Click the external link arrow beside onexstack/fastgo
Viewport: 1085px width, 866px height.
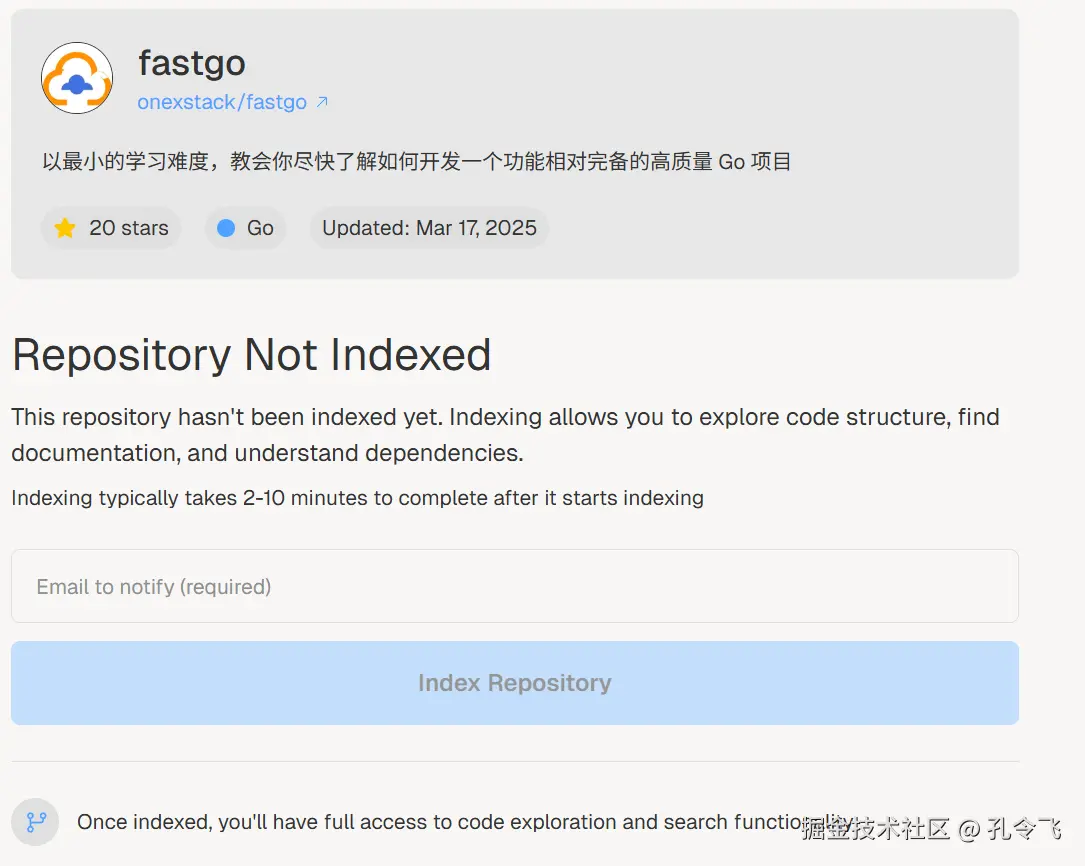322,102
